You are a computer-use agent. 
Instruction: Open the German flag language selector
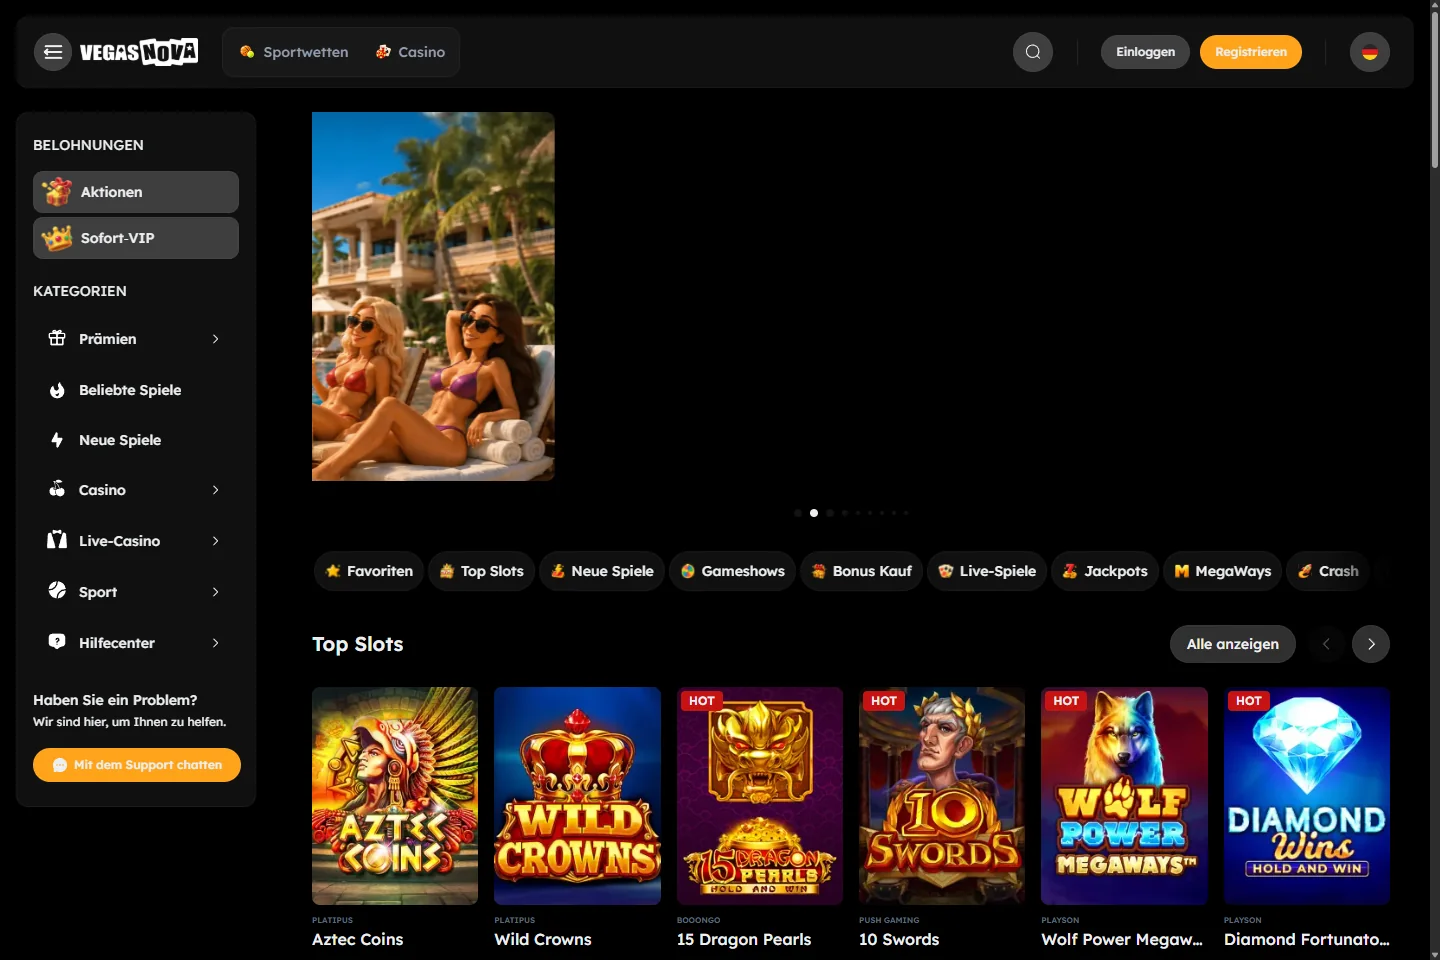[1370, 52]
